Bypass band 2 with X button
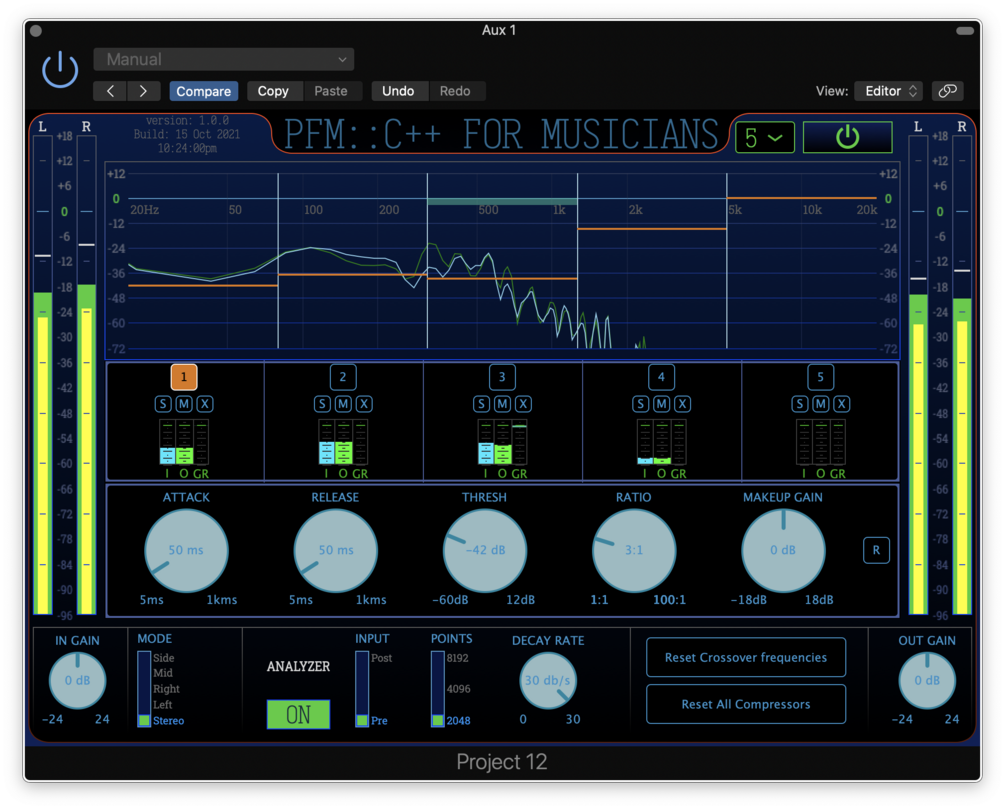Viewport: 1005px width, 809px height. (364, 404)
